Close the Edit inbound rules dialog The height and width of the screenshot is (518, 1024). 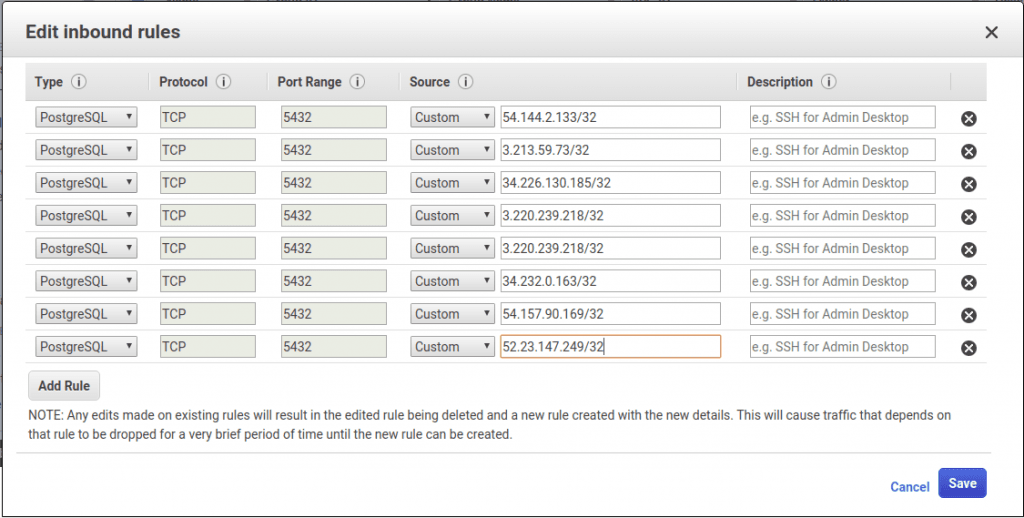pyautogui.click(x=991, y=32)
